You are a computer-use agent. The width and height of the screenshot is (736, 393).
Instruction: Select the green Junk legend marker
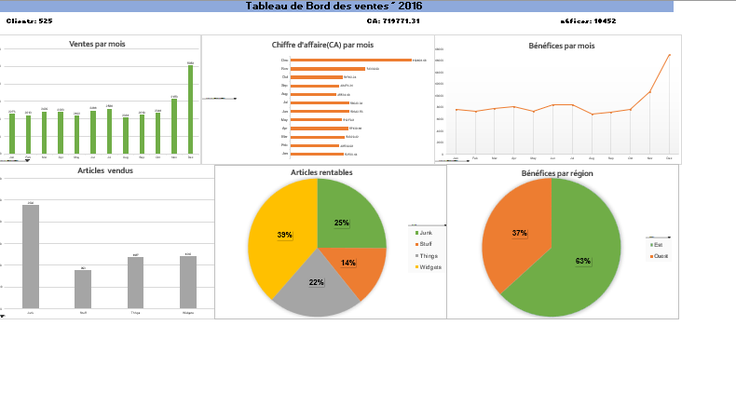pyautogui.click(x=416, y=233)
